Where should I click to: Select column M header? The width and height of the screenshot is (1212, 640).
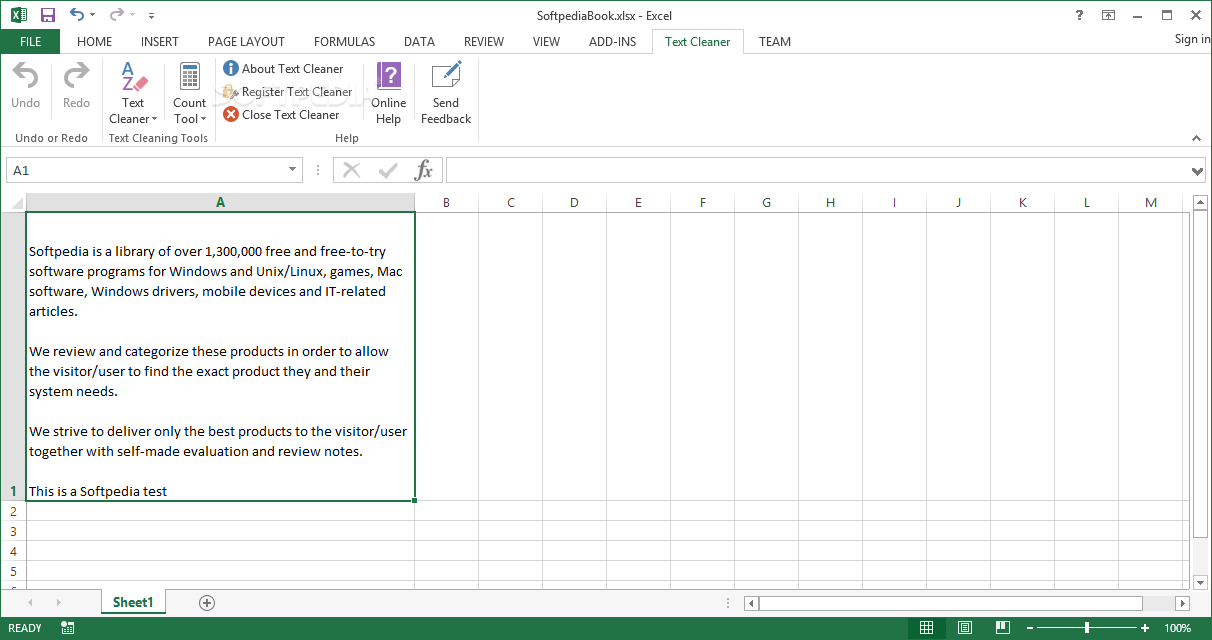pos(1150,203)
